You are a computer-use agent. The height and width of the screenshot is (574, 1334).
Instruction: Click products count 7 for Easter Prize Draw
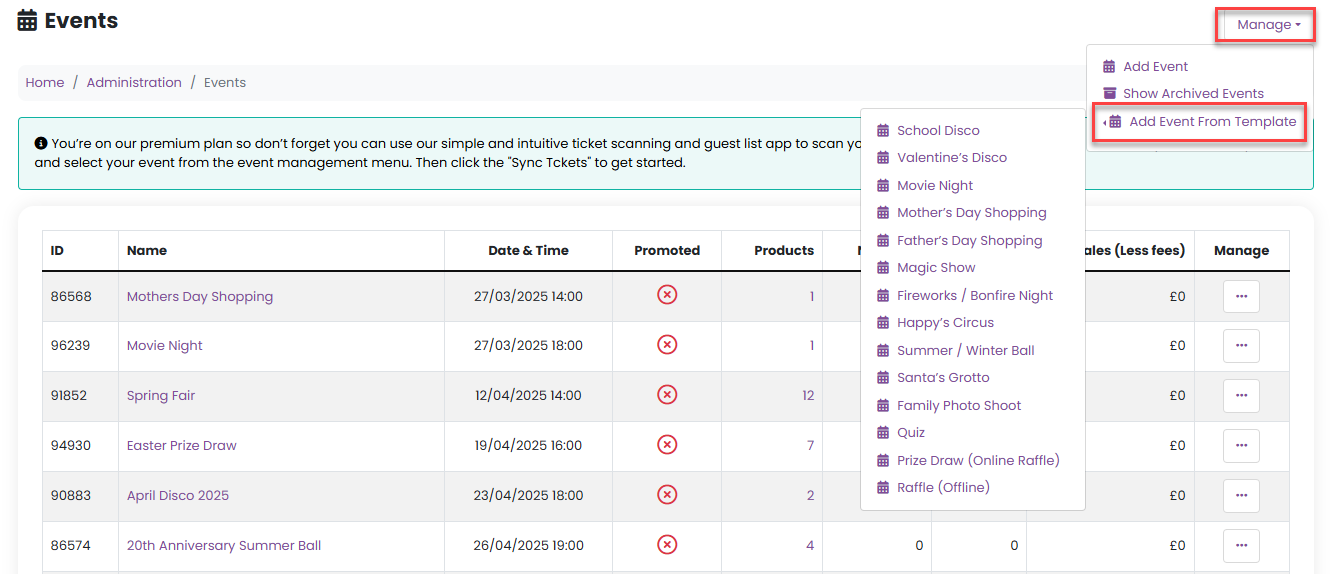click(810, 446)
